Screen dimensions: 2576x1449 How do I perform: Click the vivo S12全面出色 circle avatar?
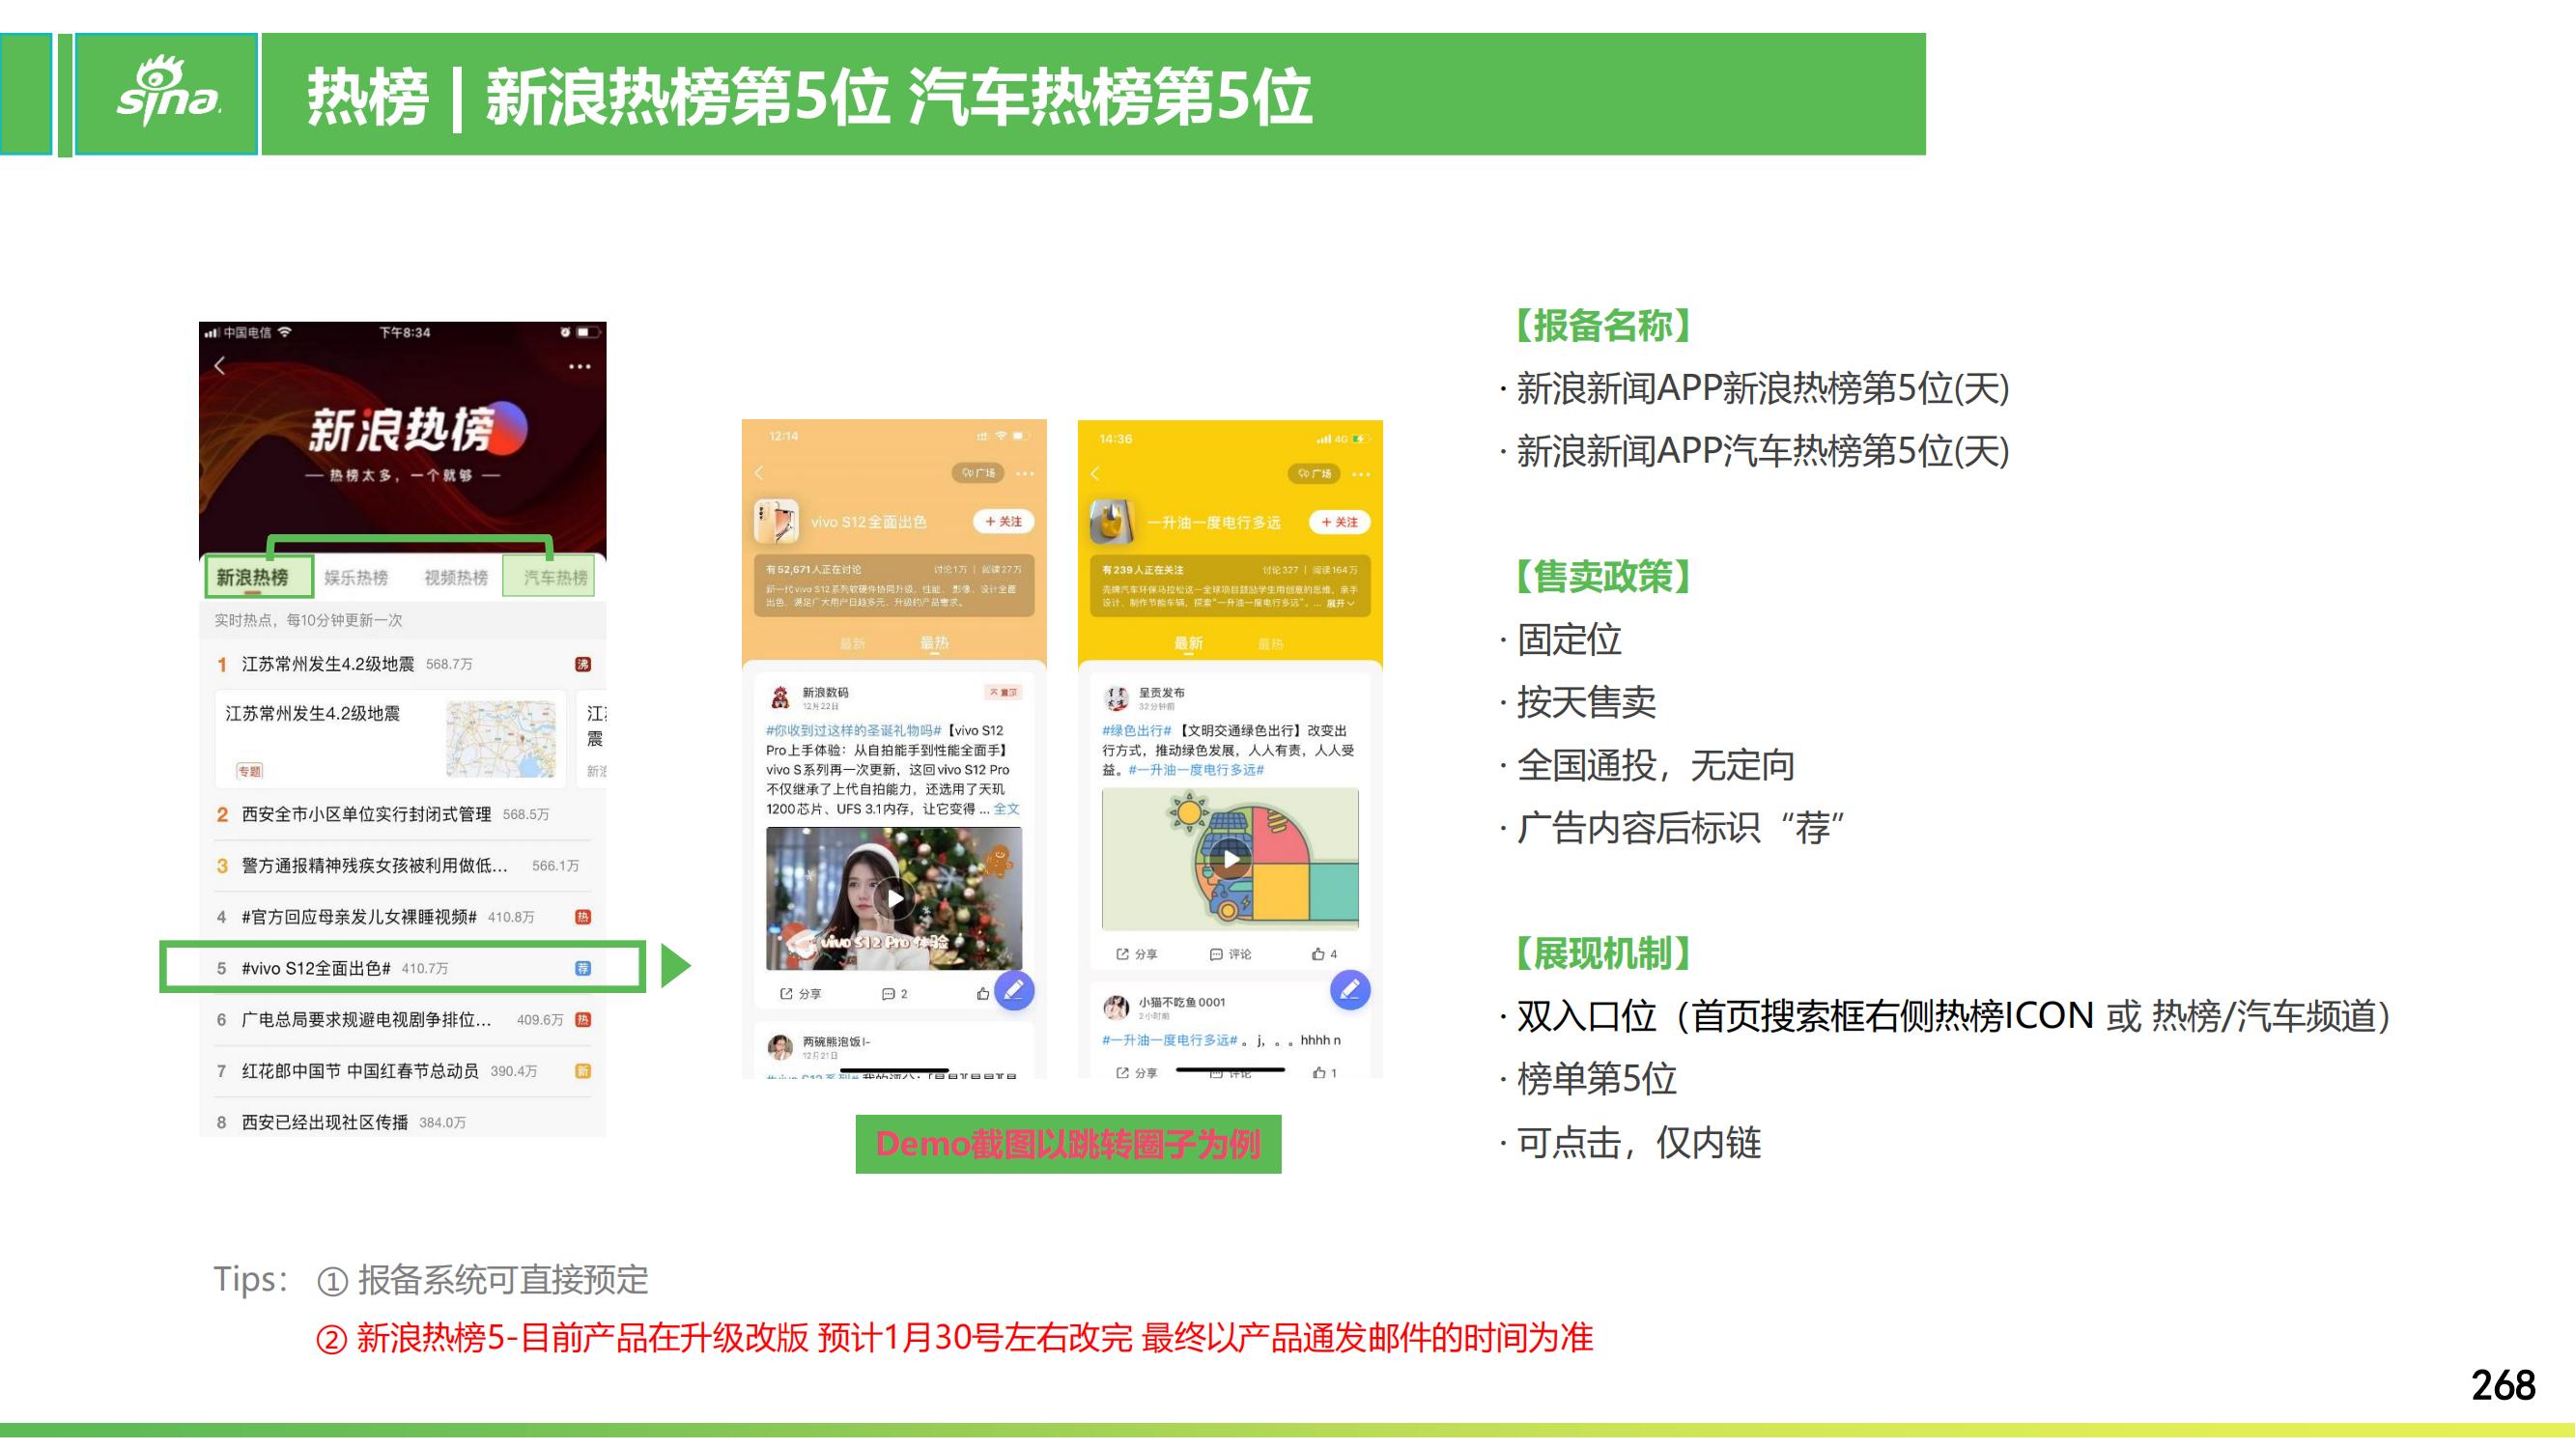[776, 521]
